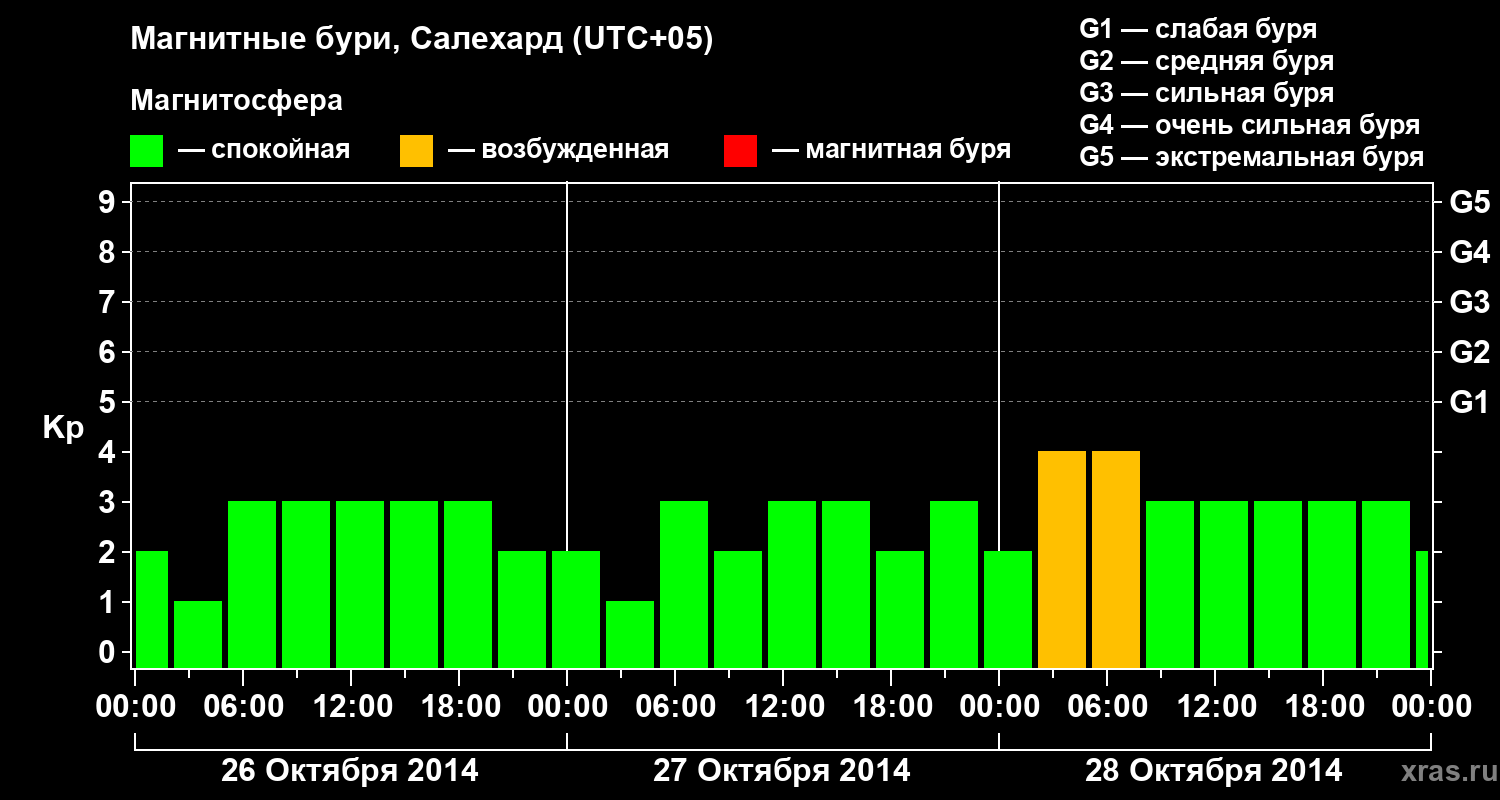The width and height of the screenshot is (1500, 800).
Task: Click the '— возбужденная' legend label
Action: [x=558, y=151]
